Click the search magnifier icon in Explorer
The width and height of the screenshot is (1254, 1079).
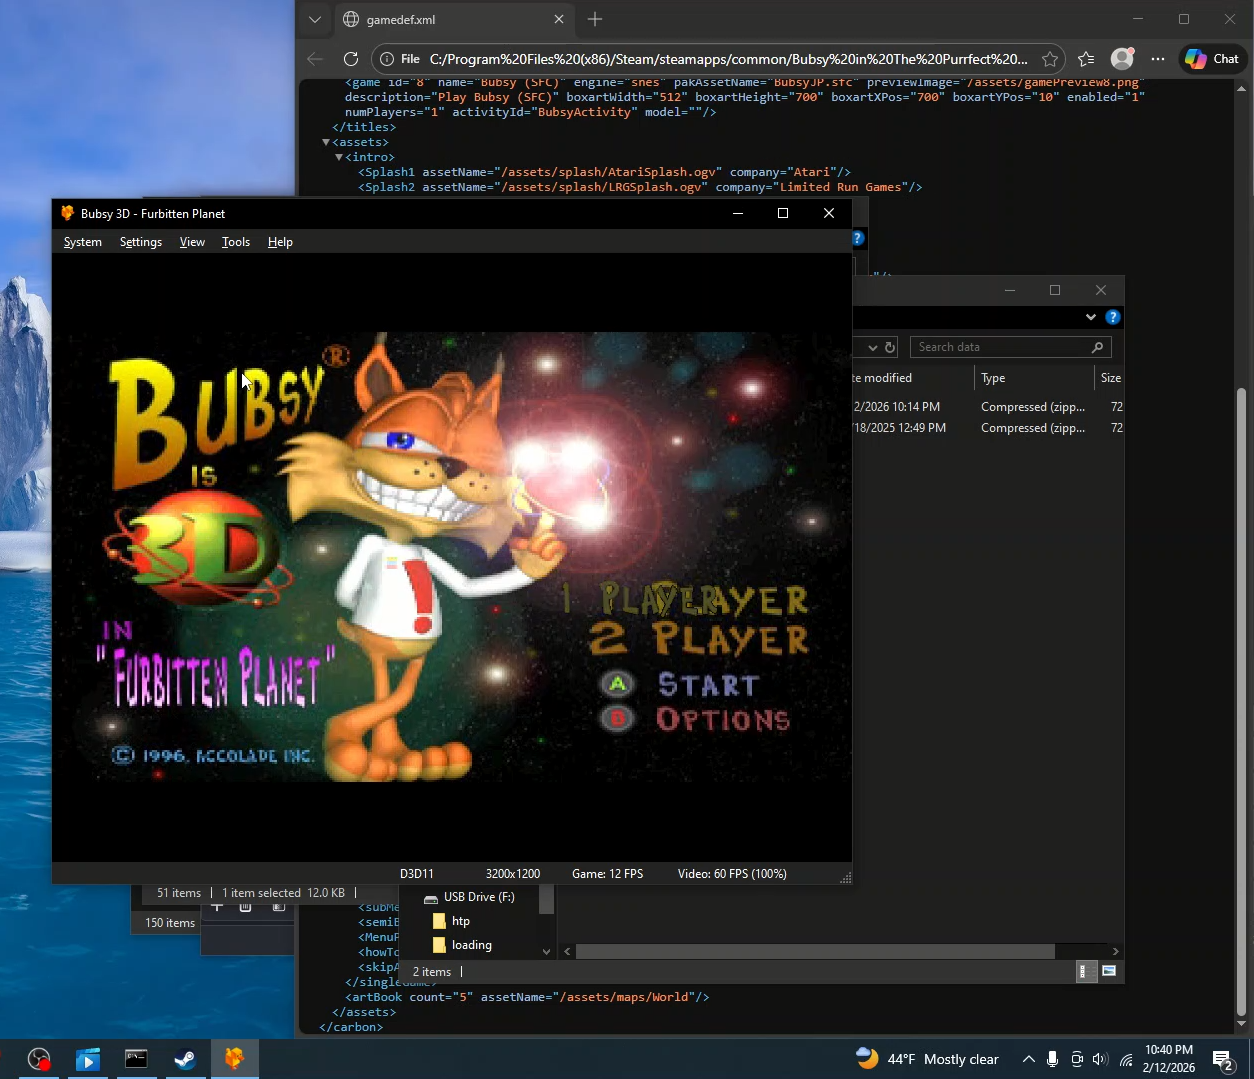[1098, 347]
